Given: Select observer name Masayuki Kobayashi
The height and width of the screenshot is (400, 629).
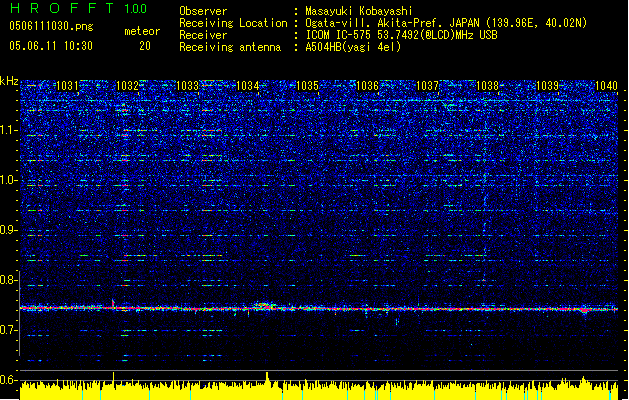Looking at the screenshot, I should [359, 11].
